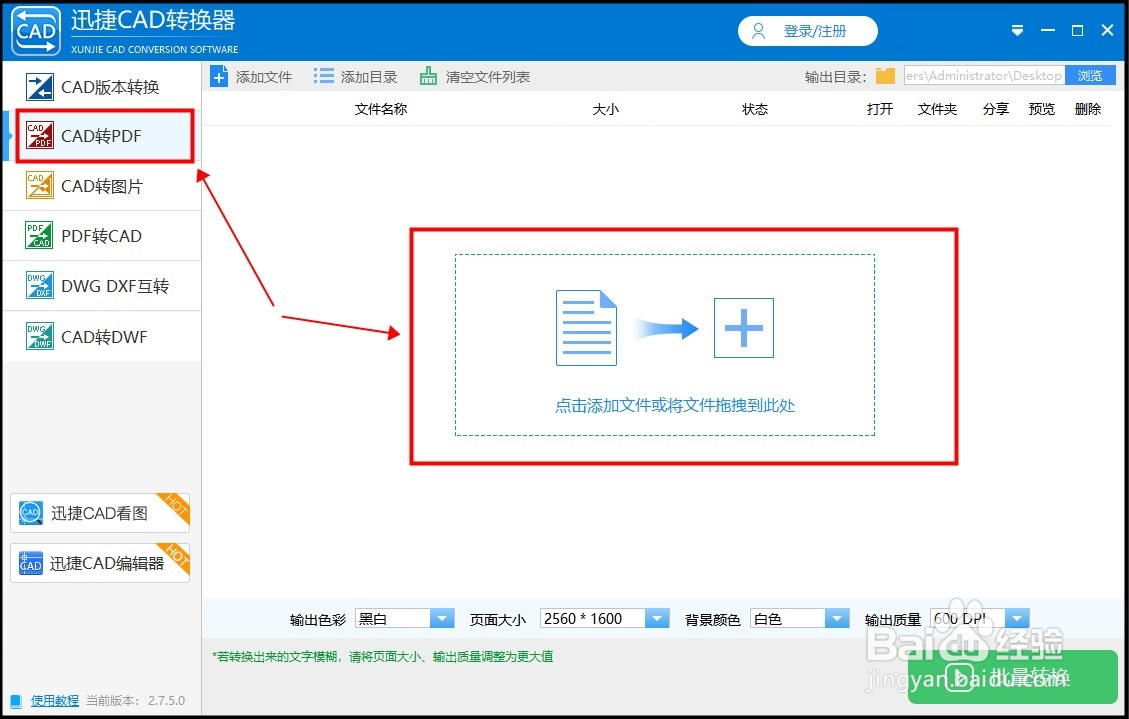Click the 使用教程 book icon
The width and height of the screenshot is (1129, 719).
point(16,701)
